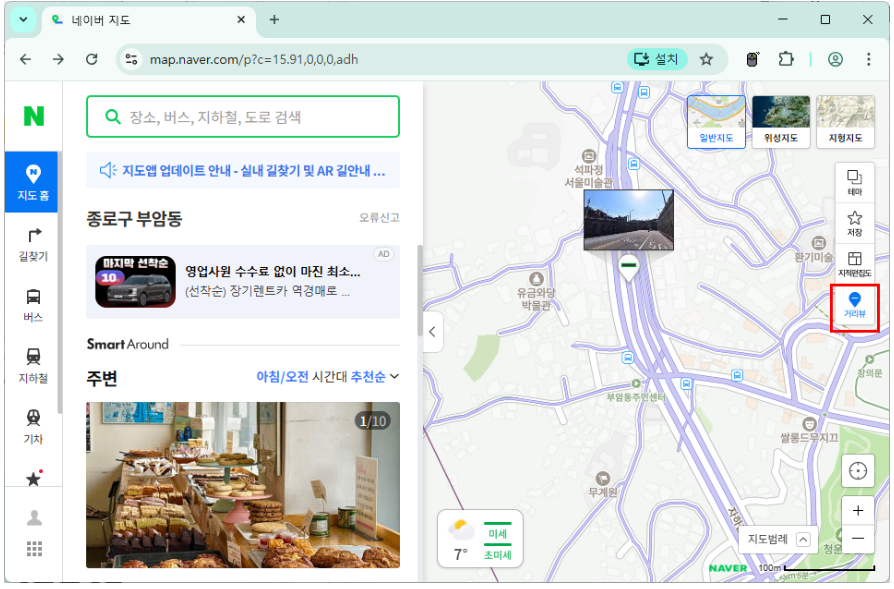Select the 지도 홈 tab

point(33,182)
